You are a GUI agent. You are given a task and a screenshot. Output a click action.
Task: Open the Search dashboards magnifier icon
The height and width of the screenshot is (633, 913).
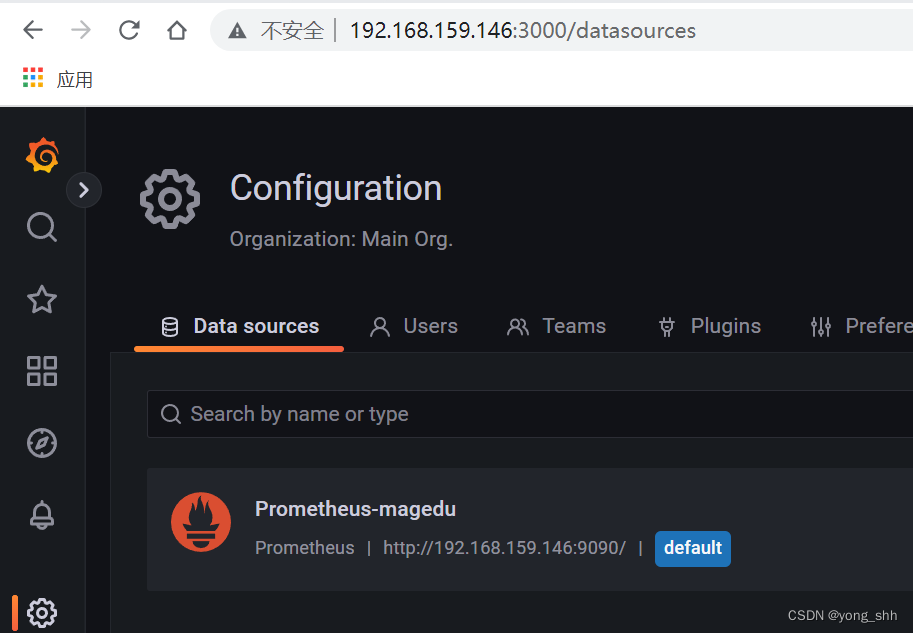pyautogui.click(x=41, y=227)
